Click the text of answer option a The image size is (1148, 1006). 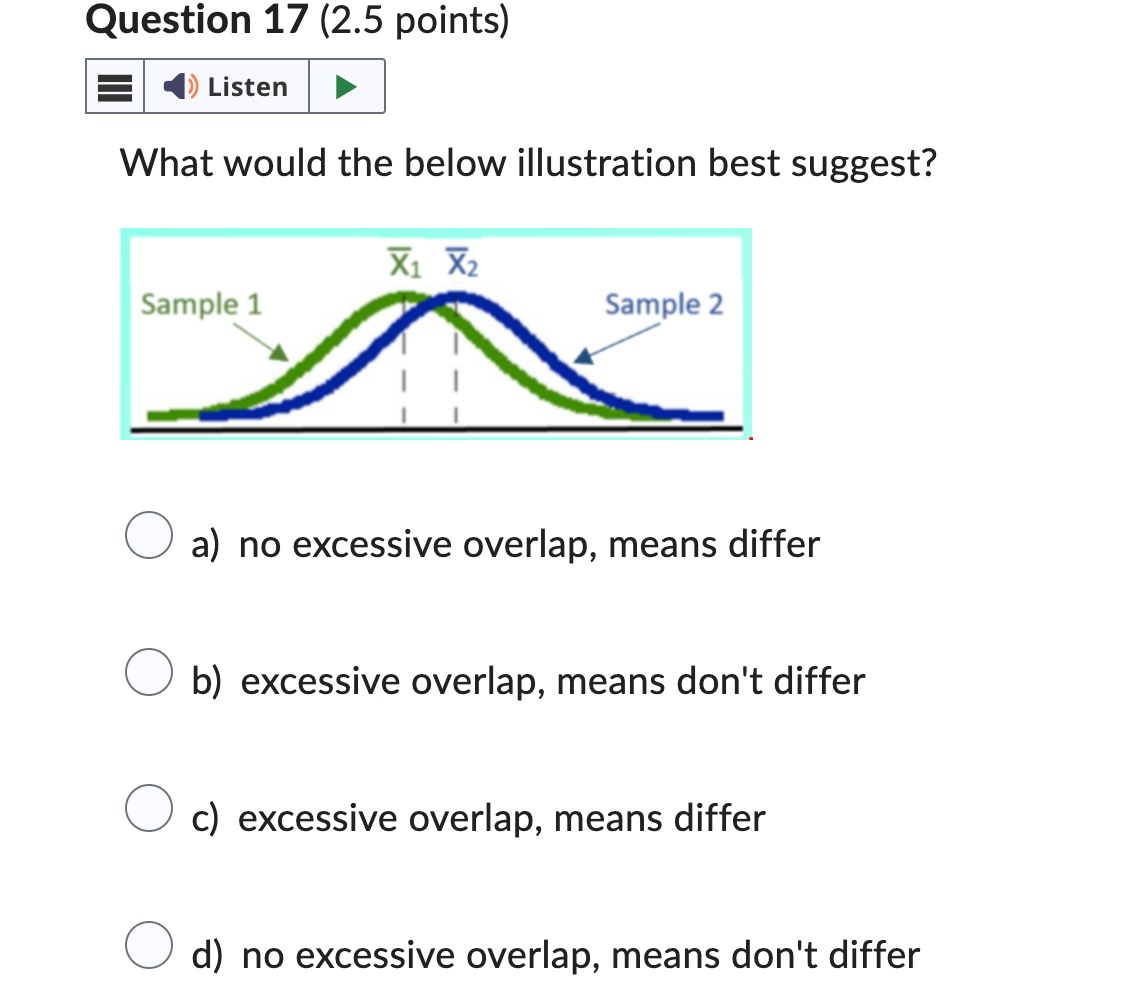[505, 544]
